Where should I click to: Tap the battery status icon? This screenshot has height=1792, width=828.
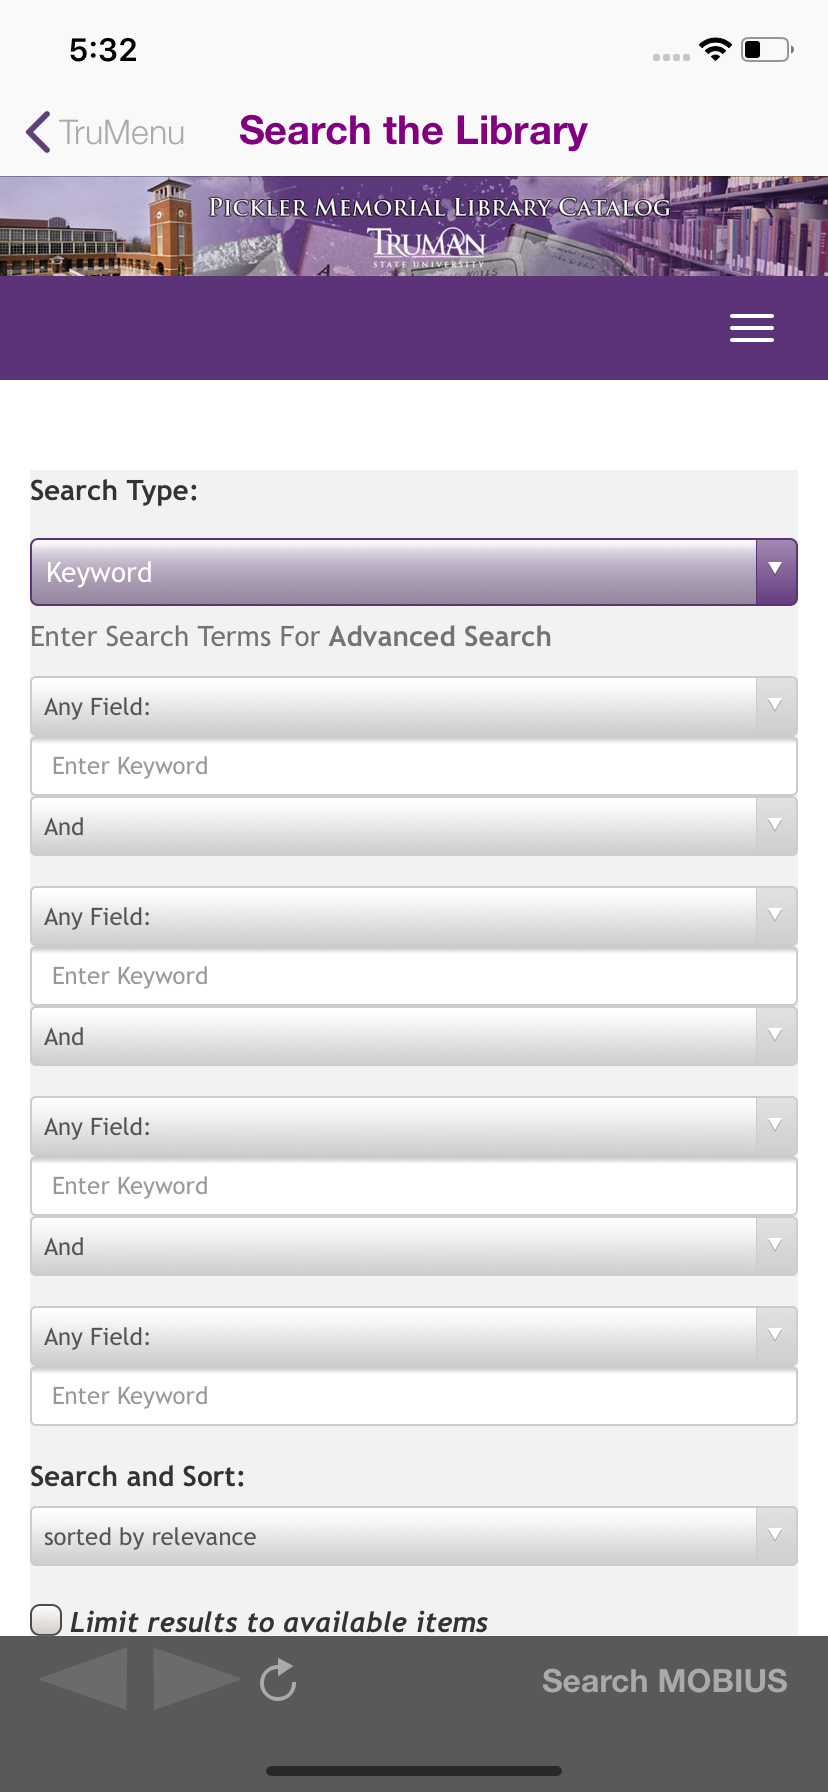coord(768,49)
